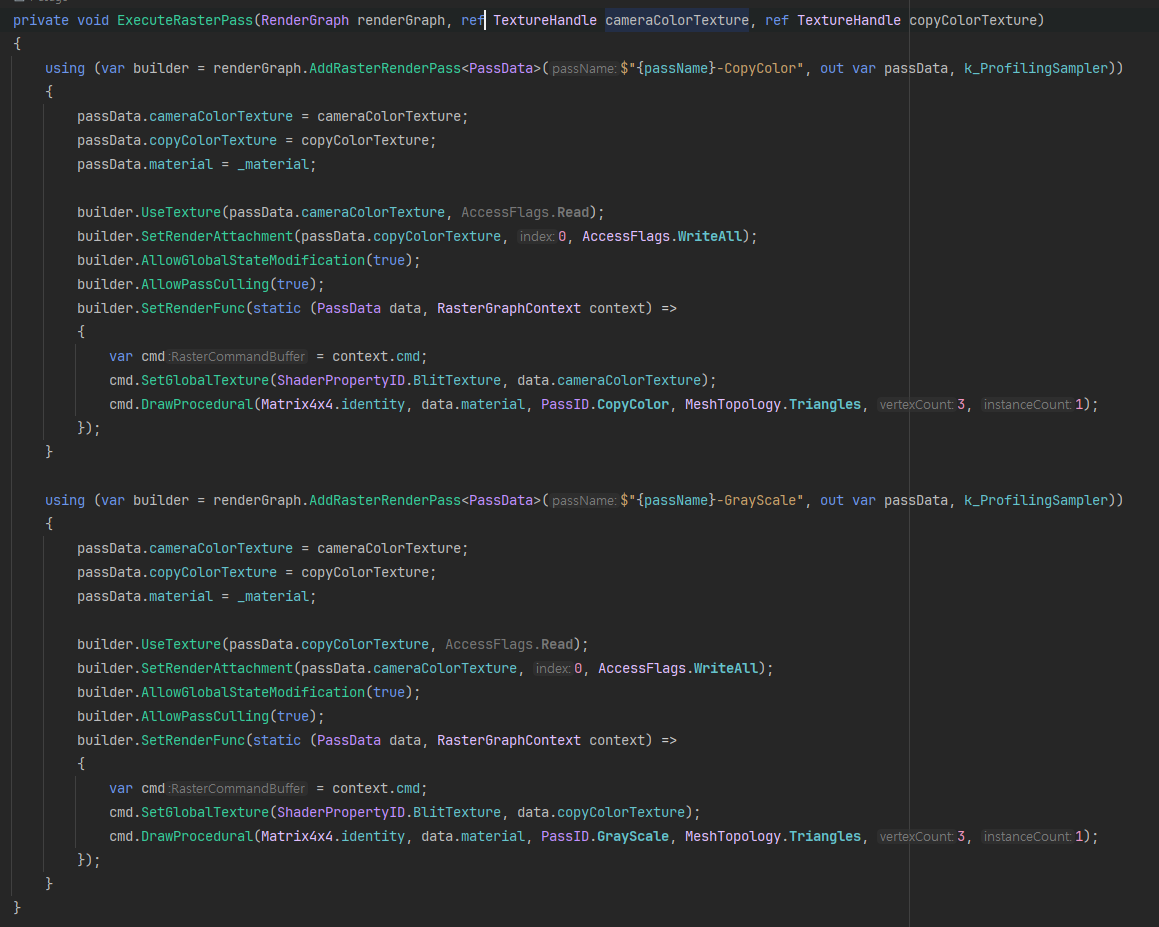
Task: Click the TextureHandle type before cameraColorTexture parameter
Action: coord(545,20)
